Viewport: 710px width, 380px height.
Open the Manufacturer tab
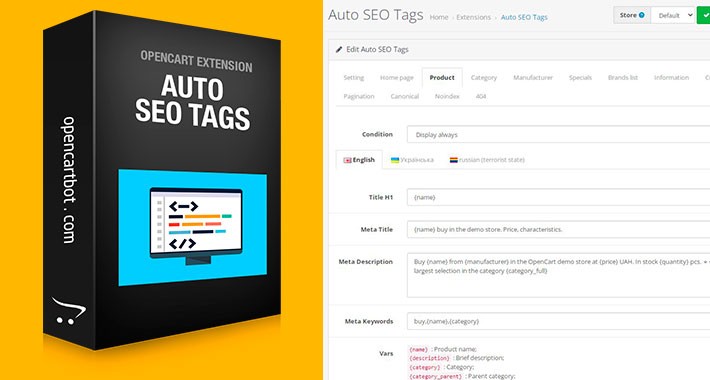coord(533,77)
